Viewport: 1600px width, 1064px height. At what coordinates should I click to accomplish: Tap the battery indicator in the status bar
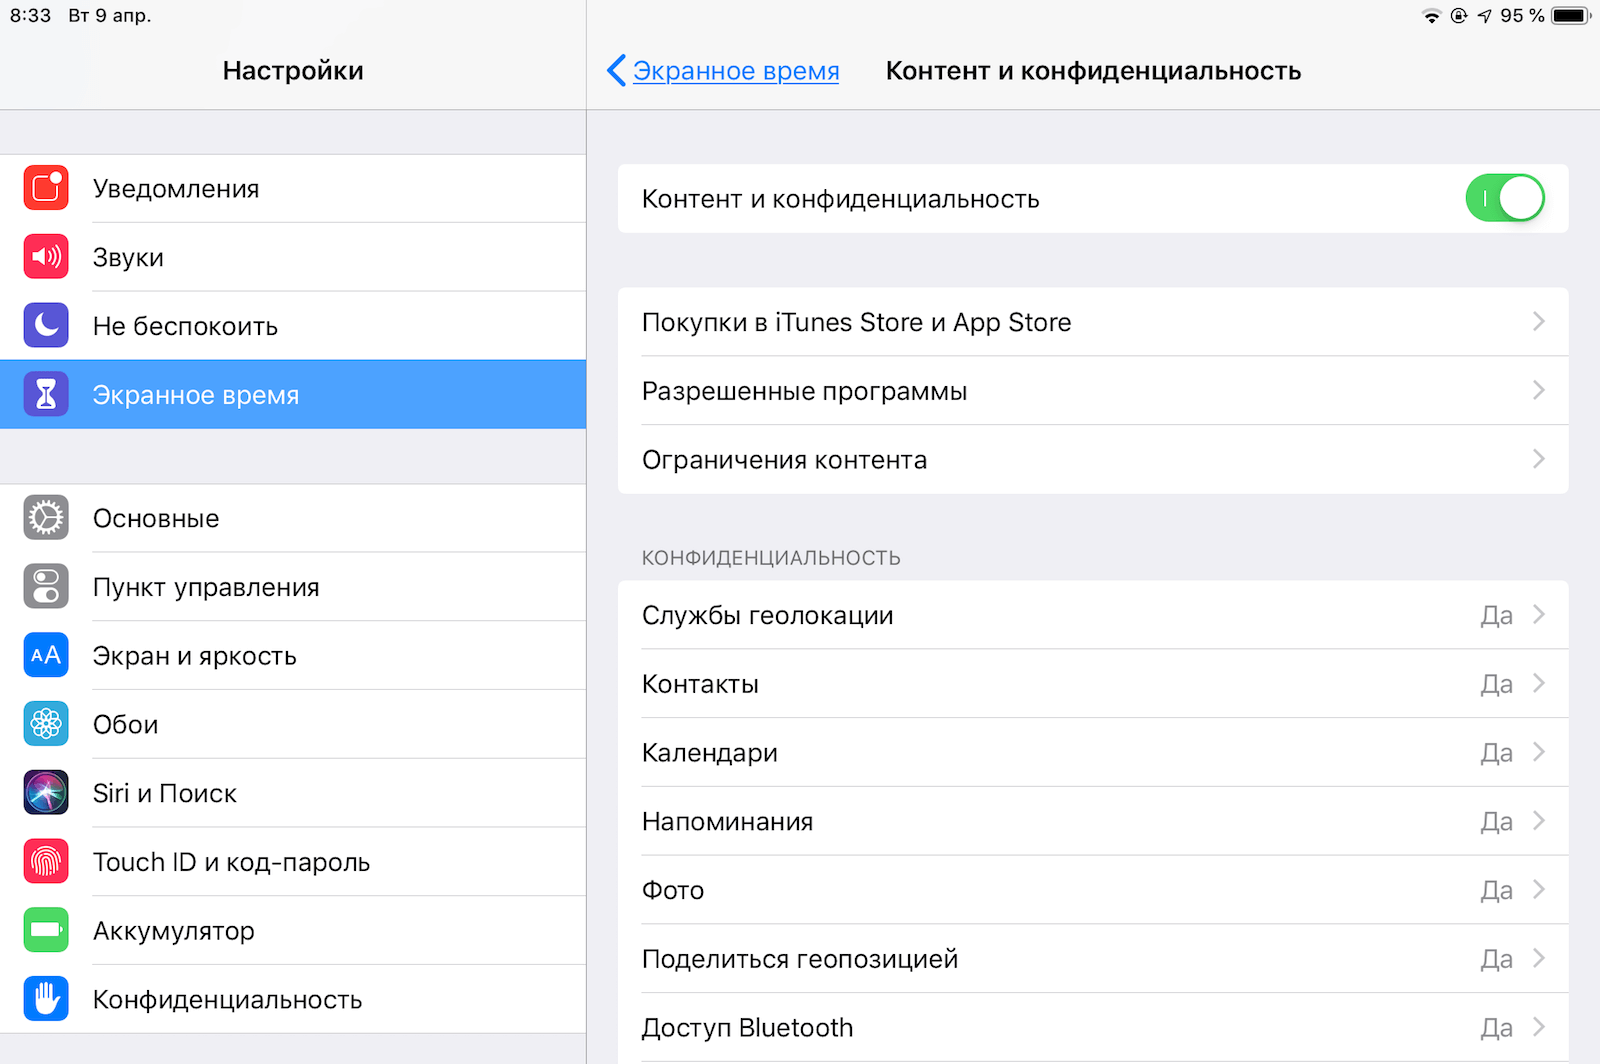pyautogui.click(x=1571, y=16)
